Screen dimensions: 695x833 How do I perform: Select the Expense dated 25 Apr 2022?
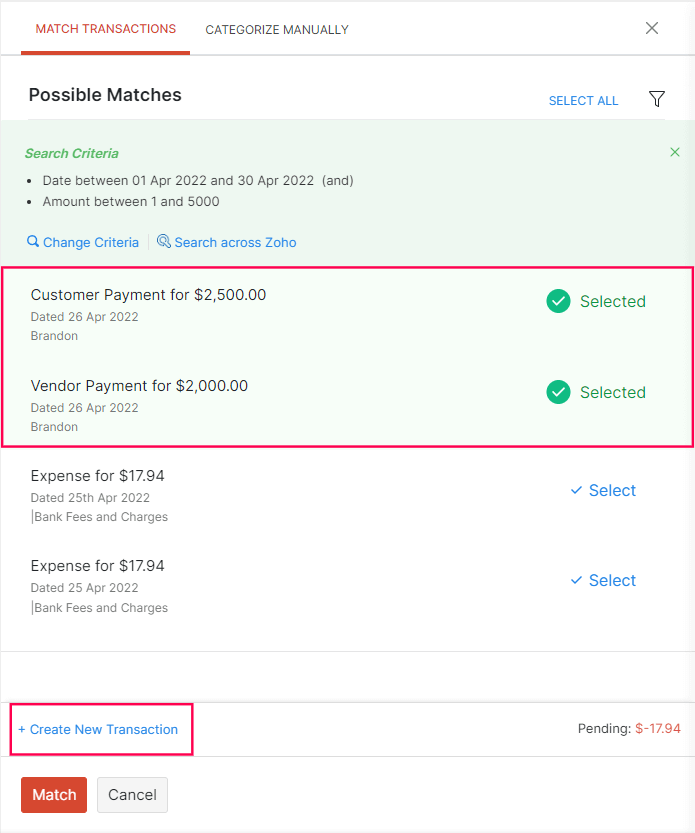point(602,580)
